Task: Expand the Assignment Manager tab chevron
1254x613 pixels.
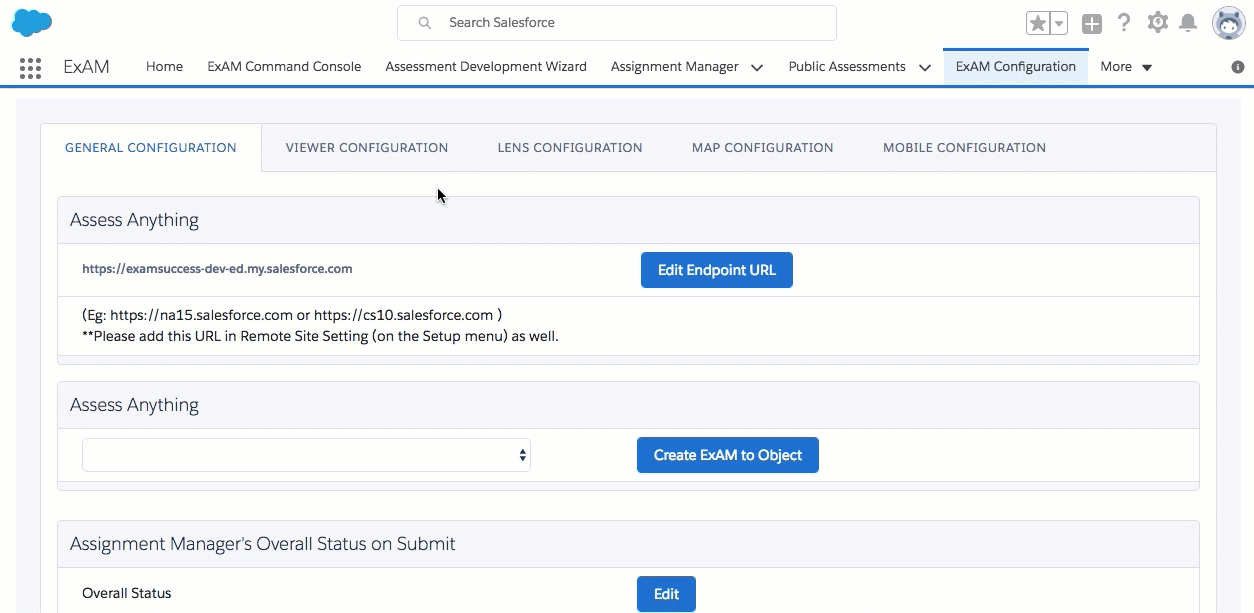Action: coord(757,68)
